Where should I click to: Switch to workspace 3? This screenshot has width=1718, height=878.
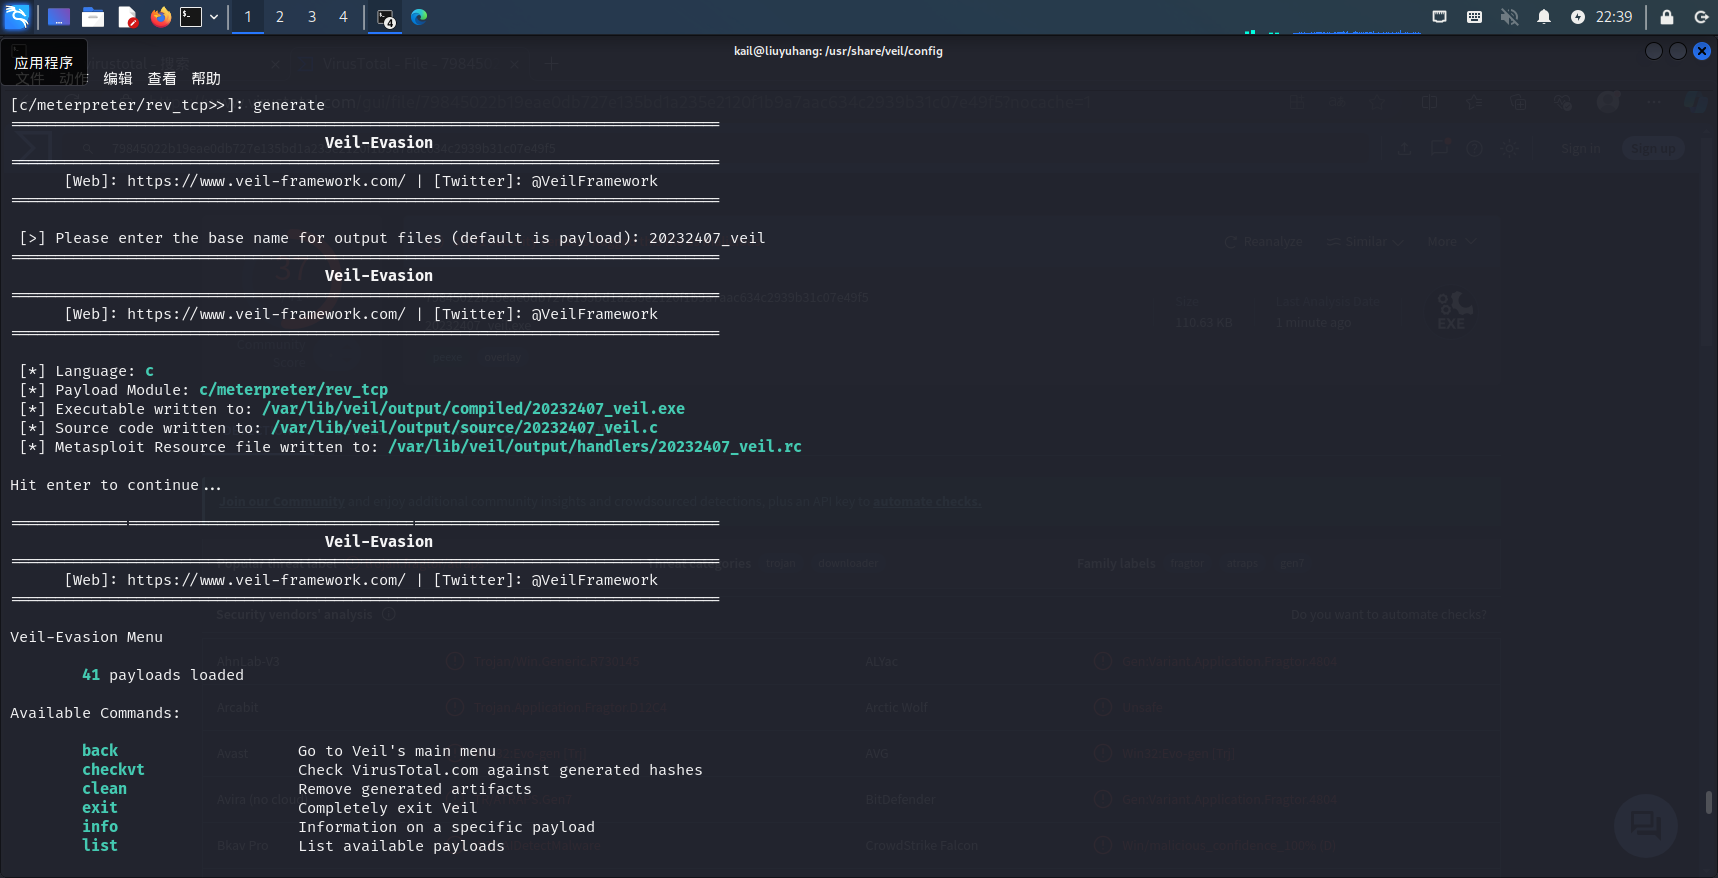312,17
